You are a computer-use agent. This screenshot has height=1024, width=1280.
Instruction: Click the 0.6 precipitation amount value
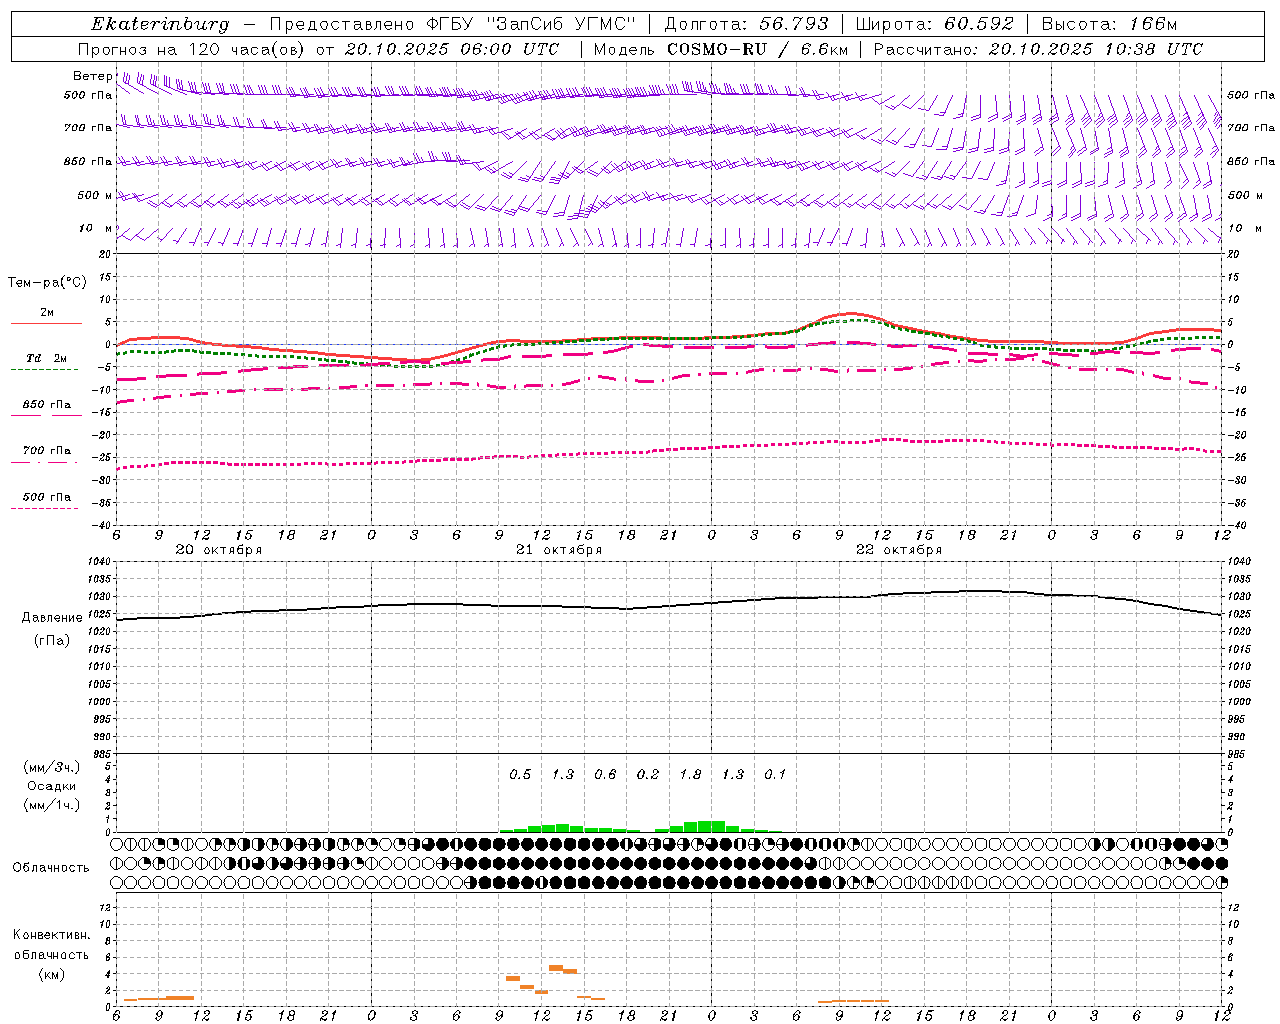[605, 775]
